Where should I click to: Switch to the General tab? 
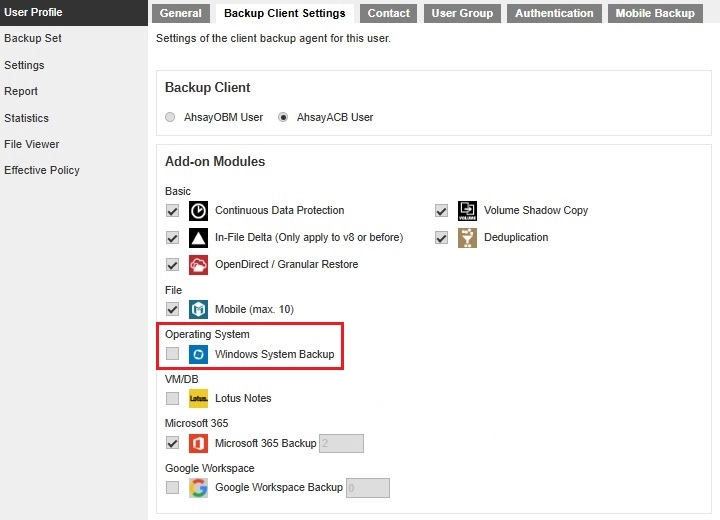tap(180, 13)
